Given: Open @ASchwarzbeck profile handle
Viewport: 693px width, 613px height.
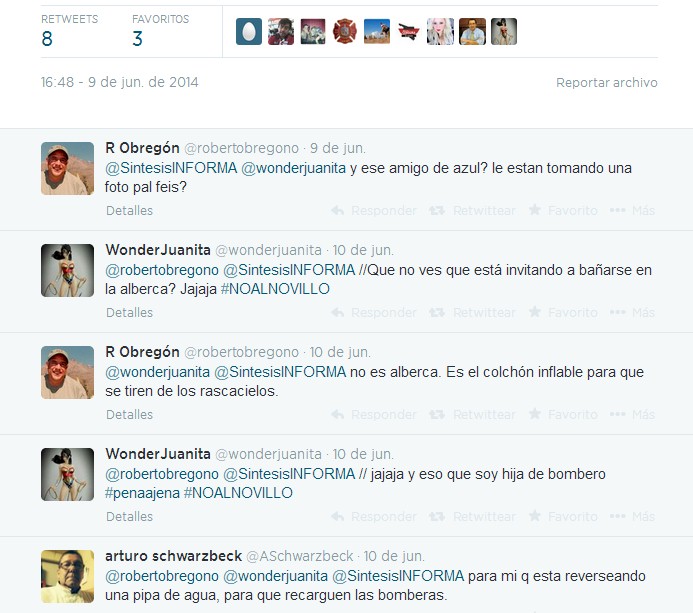Looking at the screenshot, I should point(299,556).
